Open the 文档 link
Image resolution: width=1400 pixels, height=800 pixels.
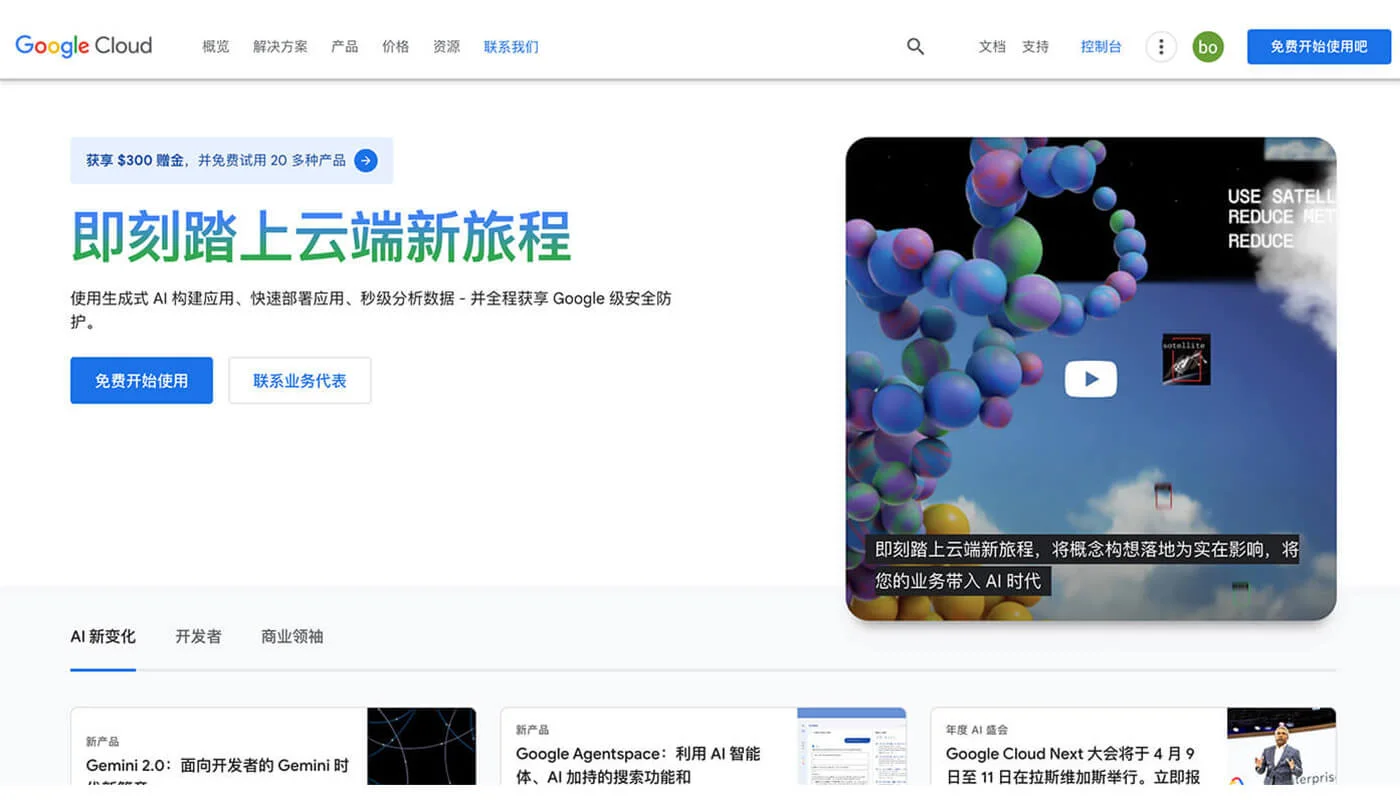pyautogui.click(x=991, y=46)
